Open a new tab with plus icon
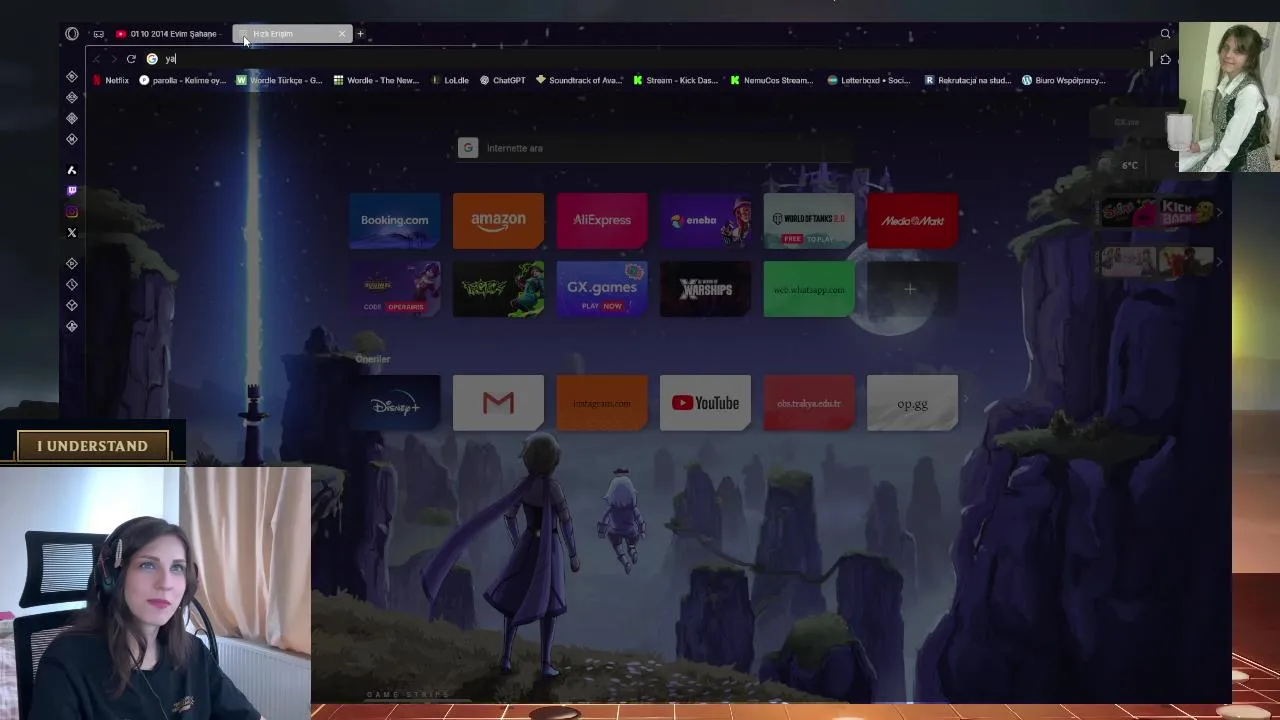 [x=360, y=34]
